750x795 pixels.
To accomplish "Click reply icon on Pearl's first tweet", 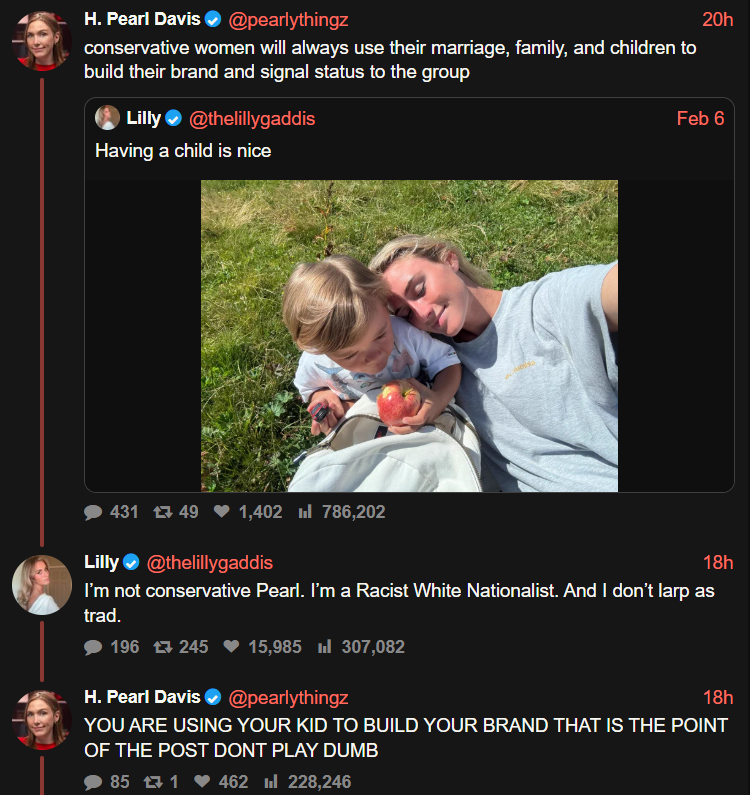I will click(x=94, y=512).
